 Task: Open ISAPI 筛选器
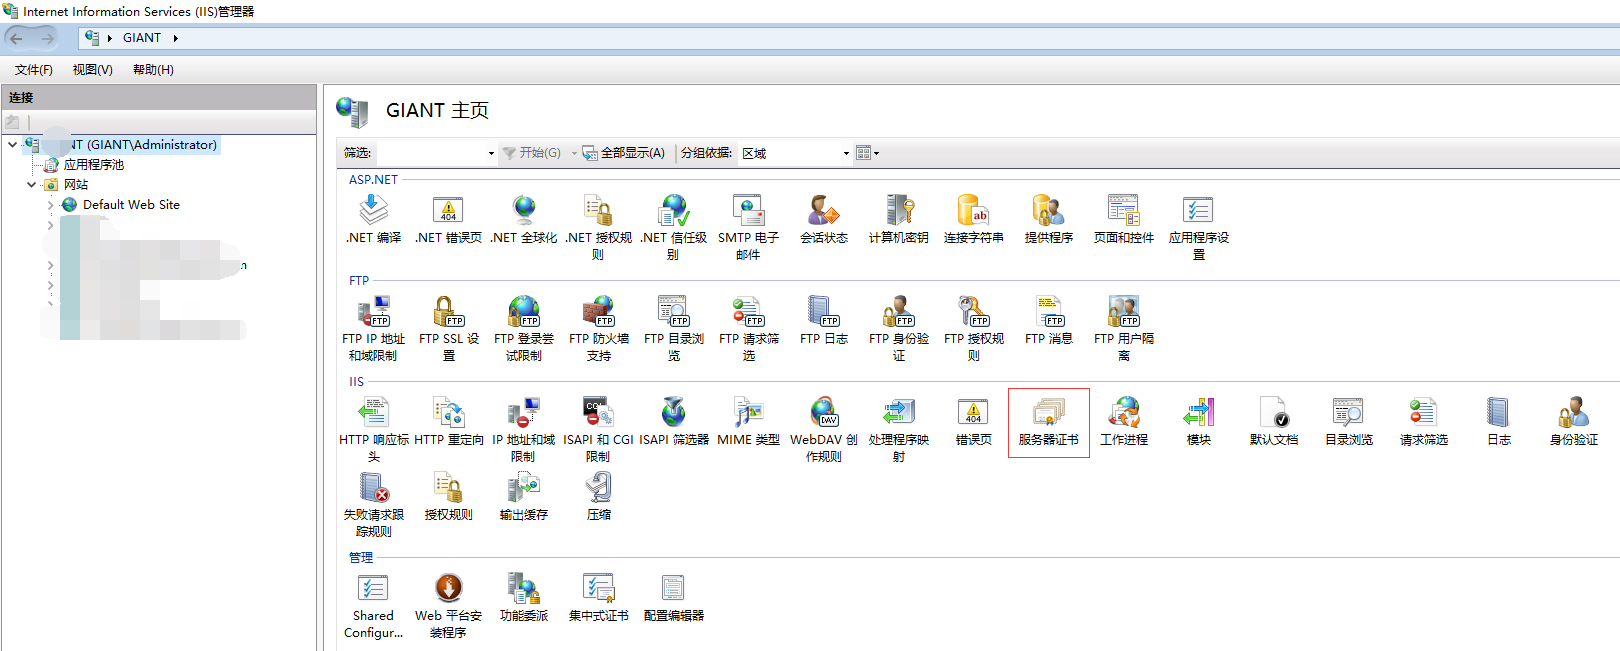pos(673,422)
